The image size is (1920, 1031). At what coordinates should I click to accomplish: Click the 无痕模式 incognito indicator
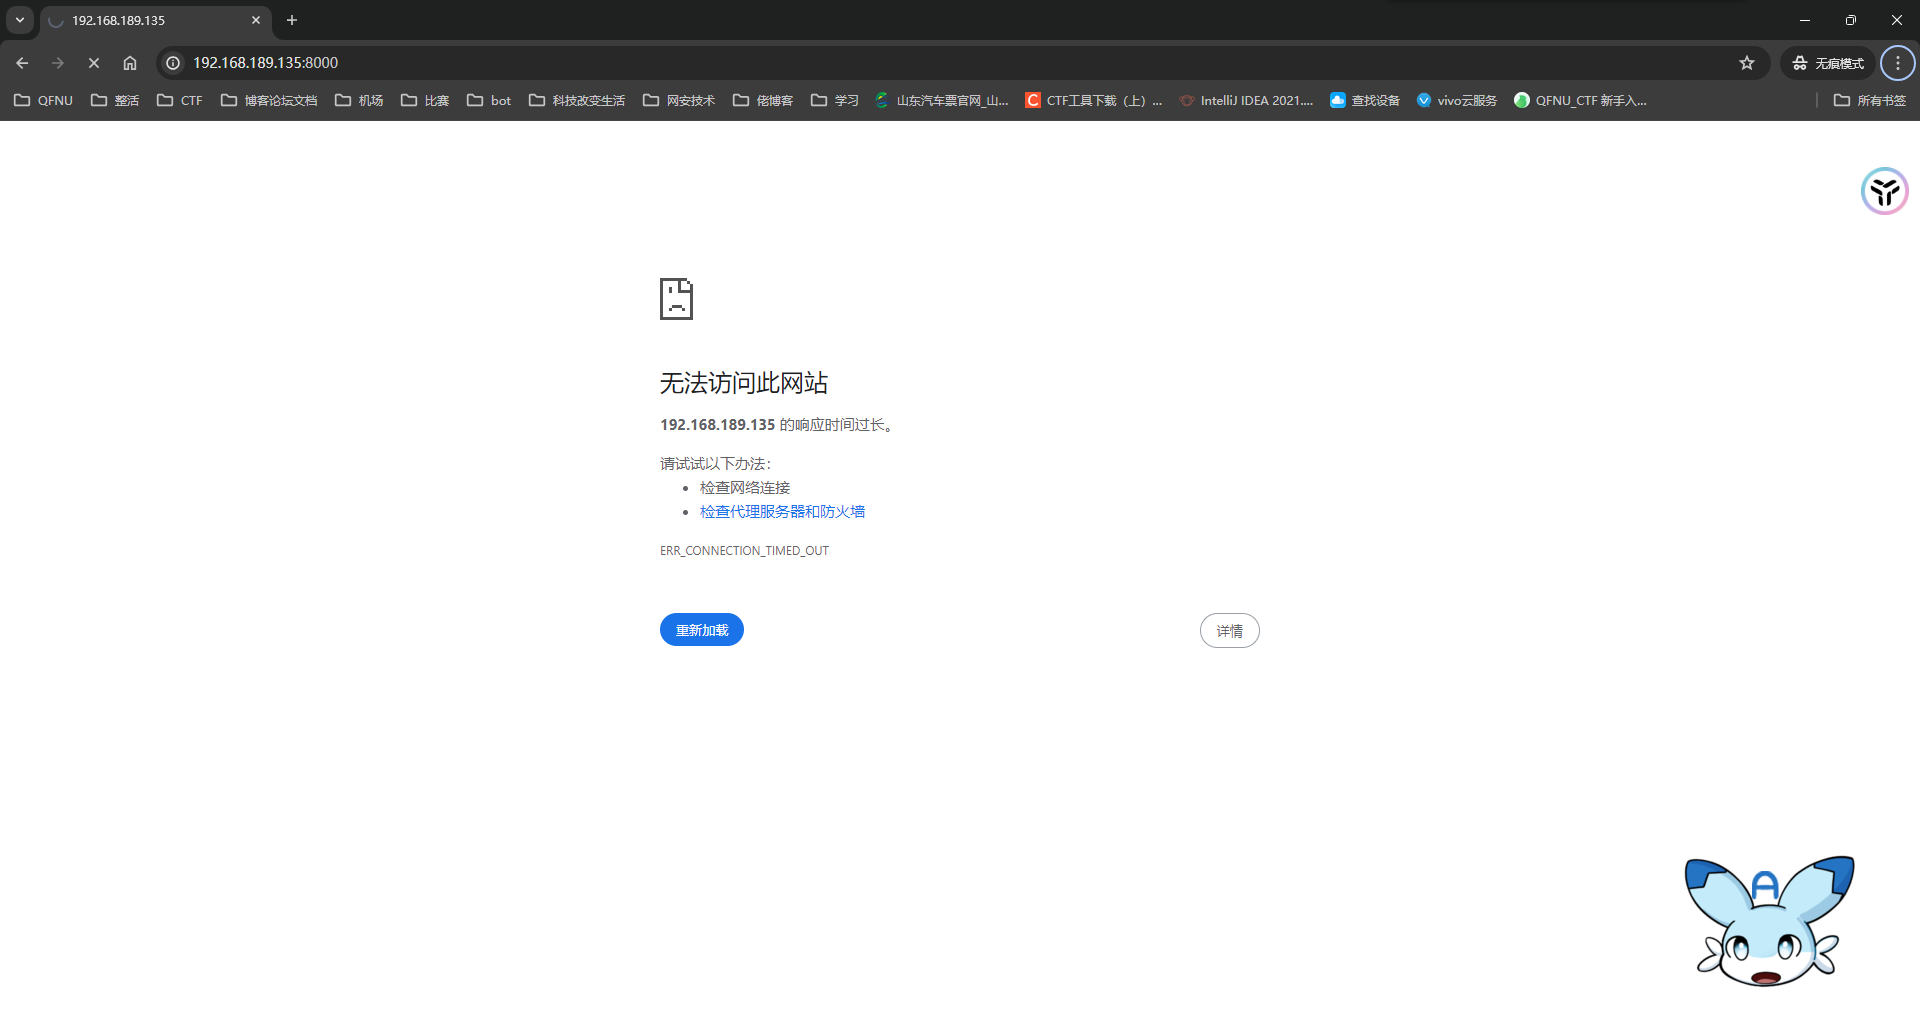click(1828, 63)
